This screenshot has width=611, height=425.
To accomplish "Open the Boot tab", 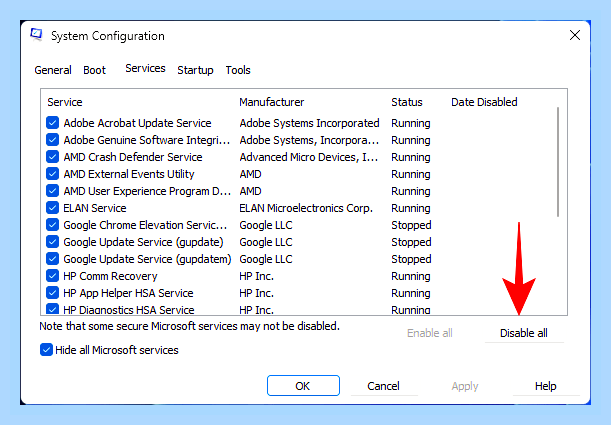I will tap(94, 70).
